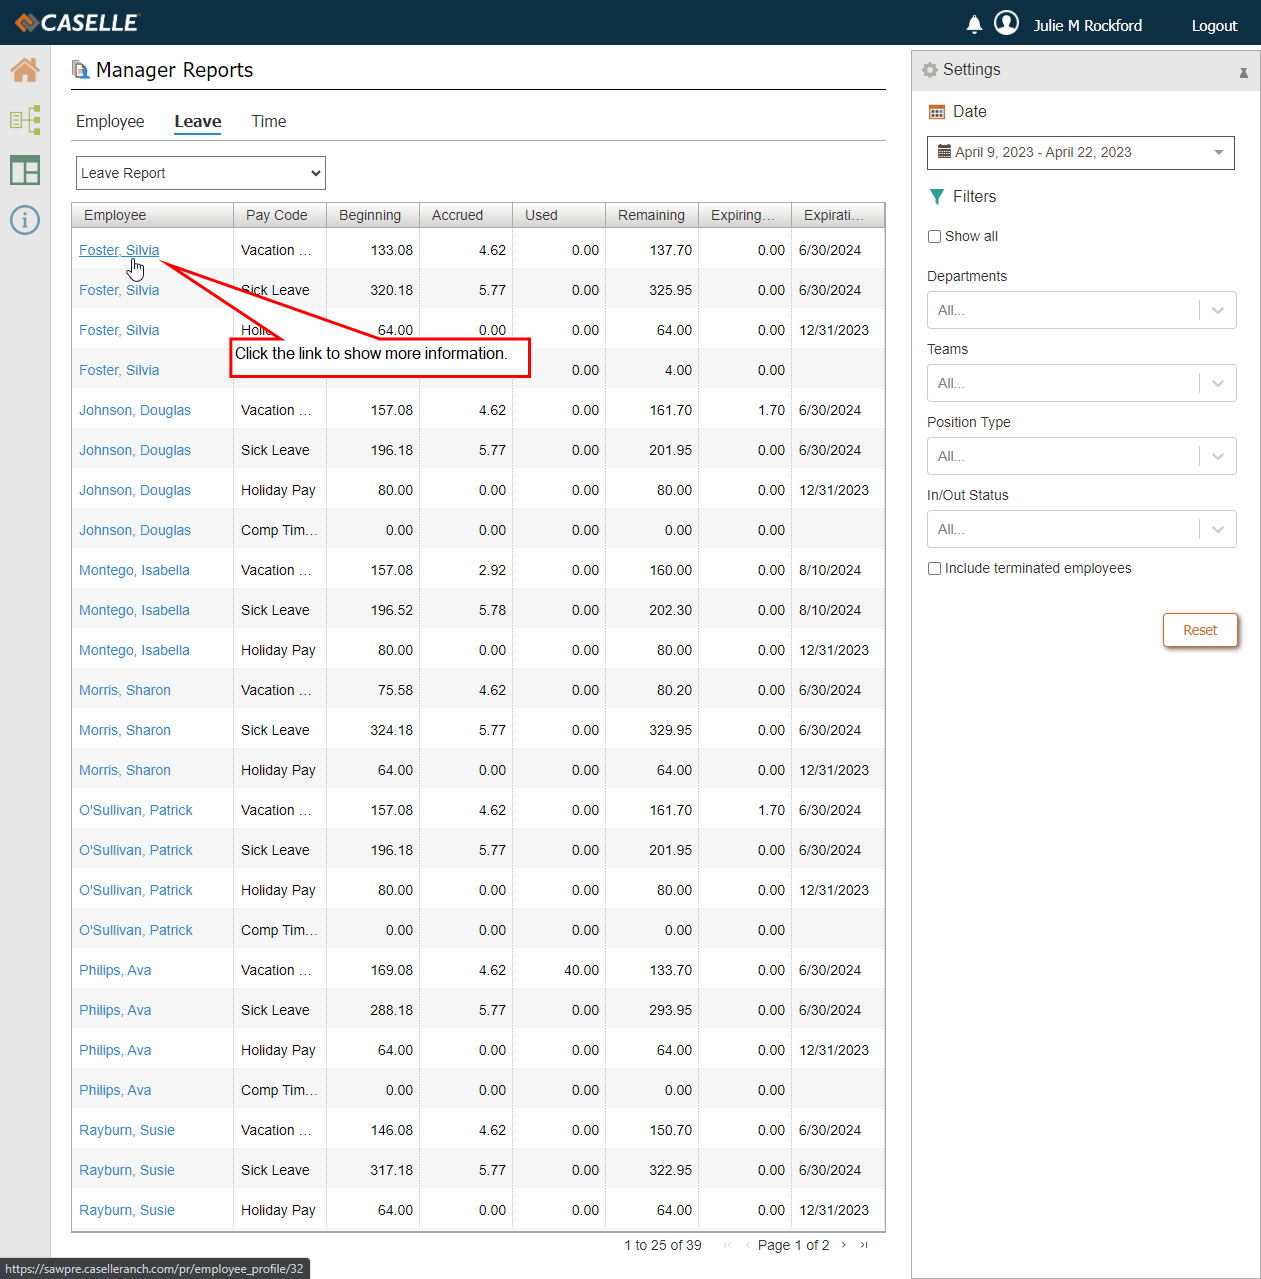
Task: Open the Leave Report dropdown
Action: point(201,173)
